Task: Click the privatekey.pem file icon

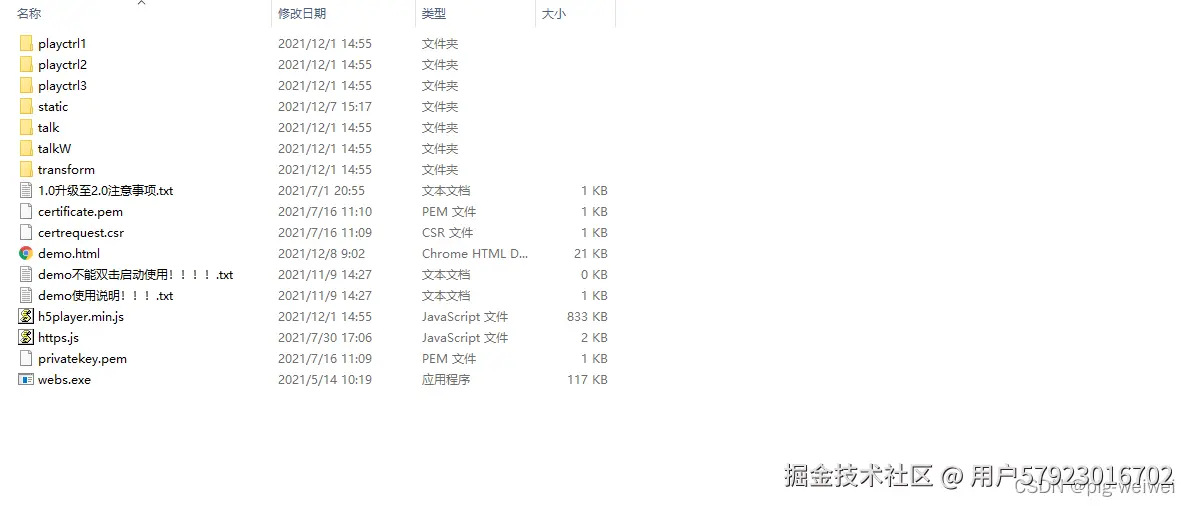Action: (26, 359)
